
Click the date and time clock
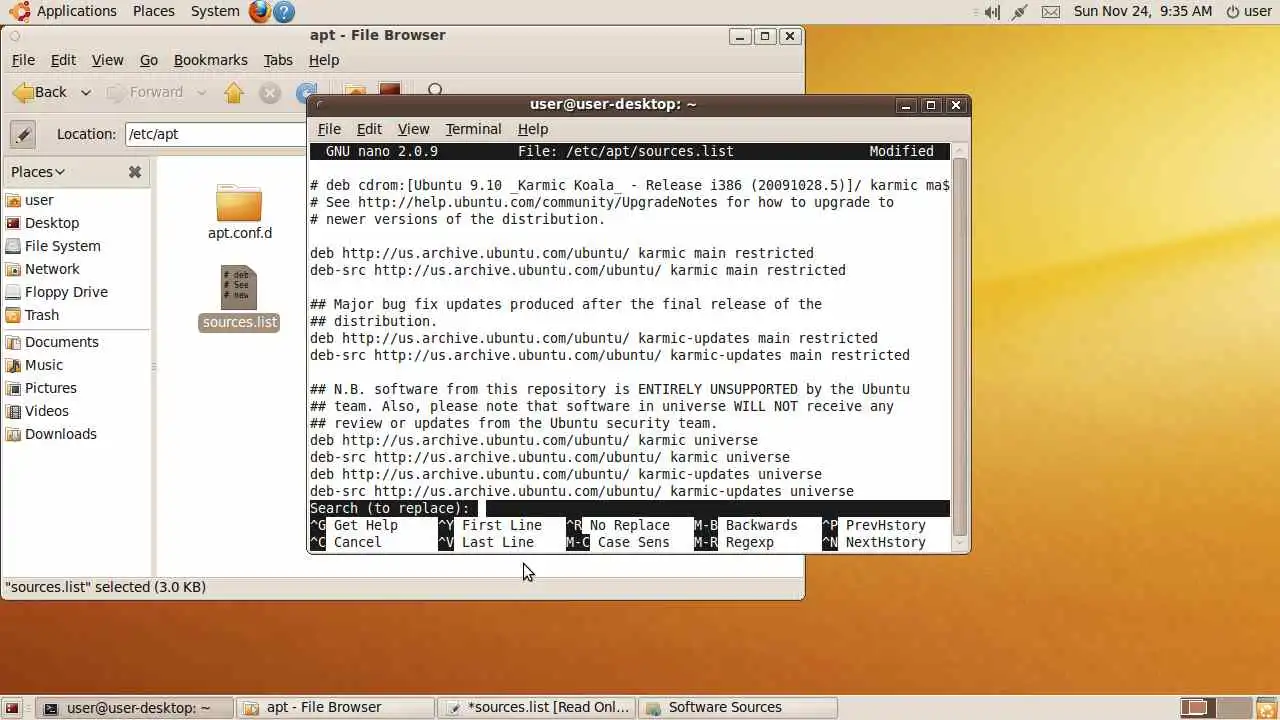(1143, 11)
